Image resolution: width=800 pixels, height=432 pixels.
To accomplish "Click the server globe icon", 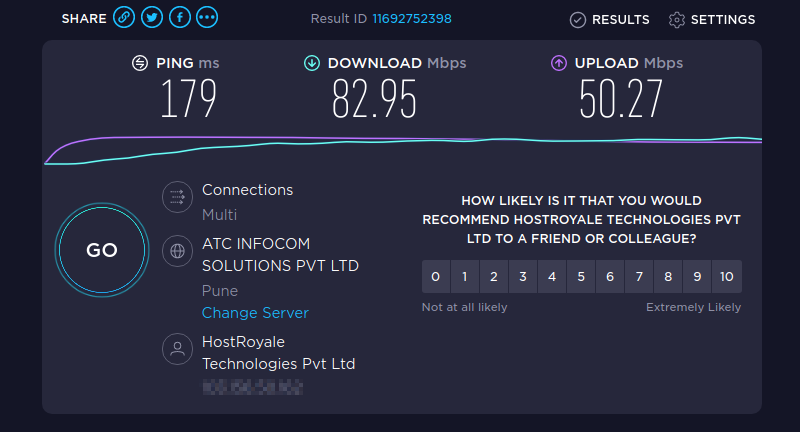I will point(177,251).
